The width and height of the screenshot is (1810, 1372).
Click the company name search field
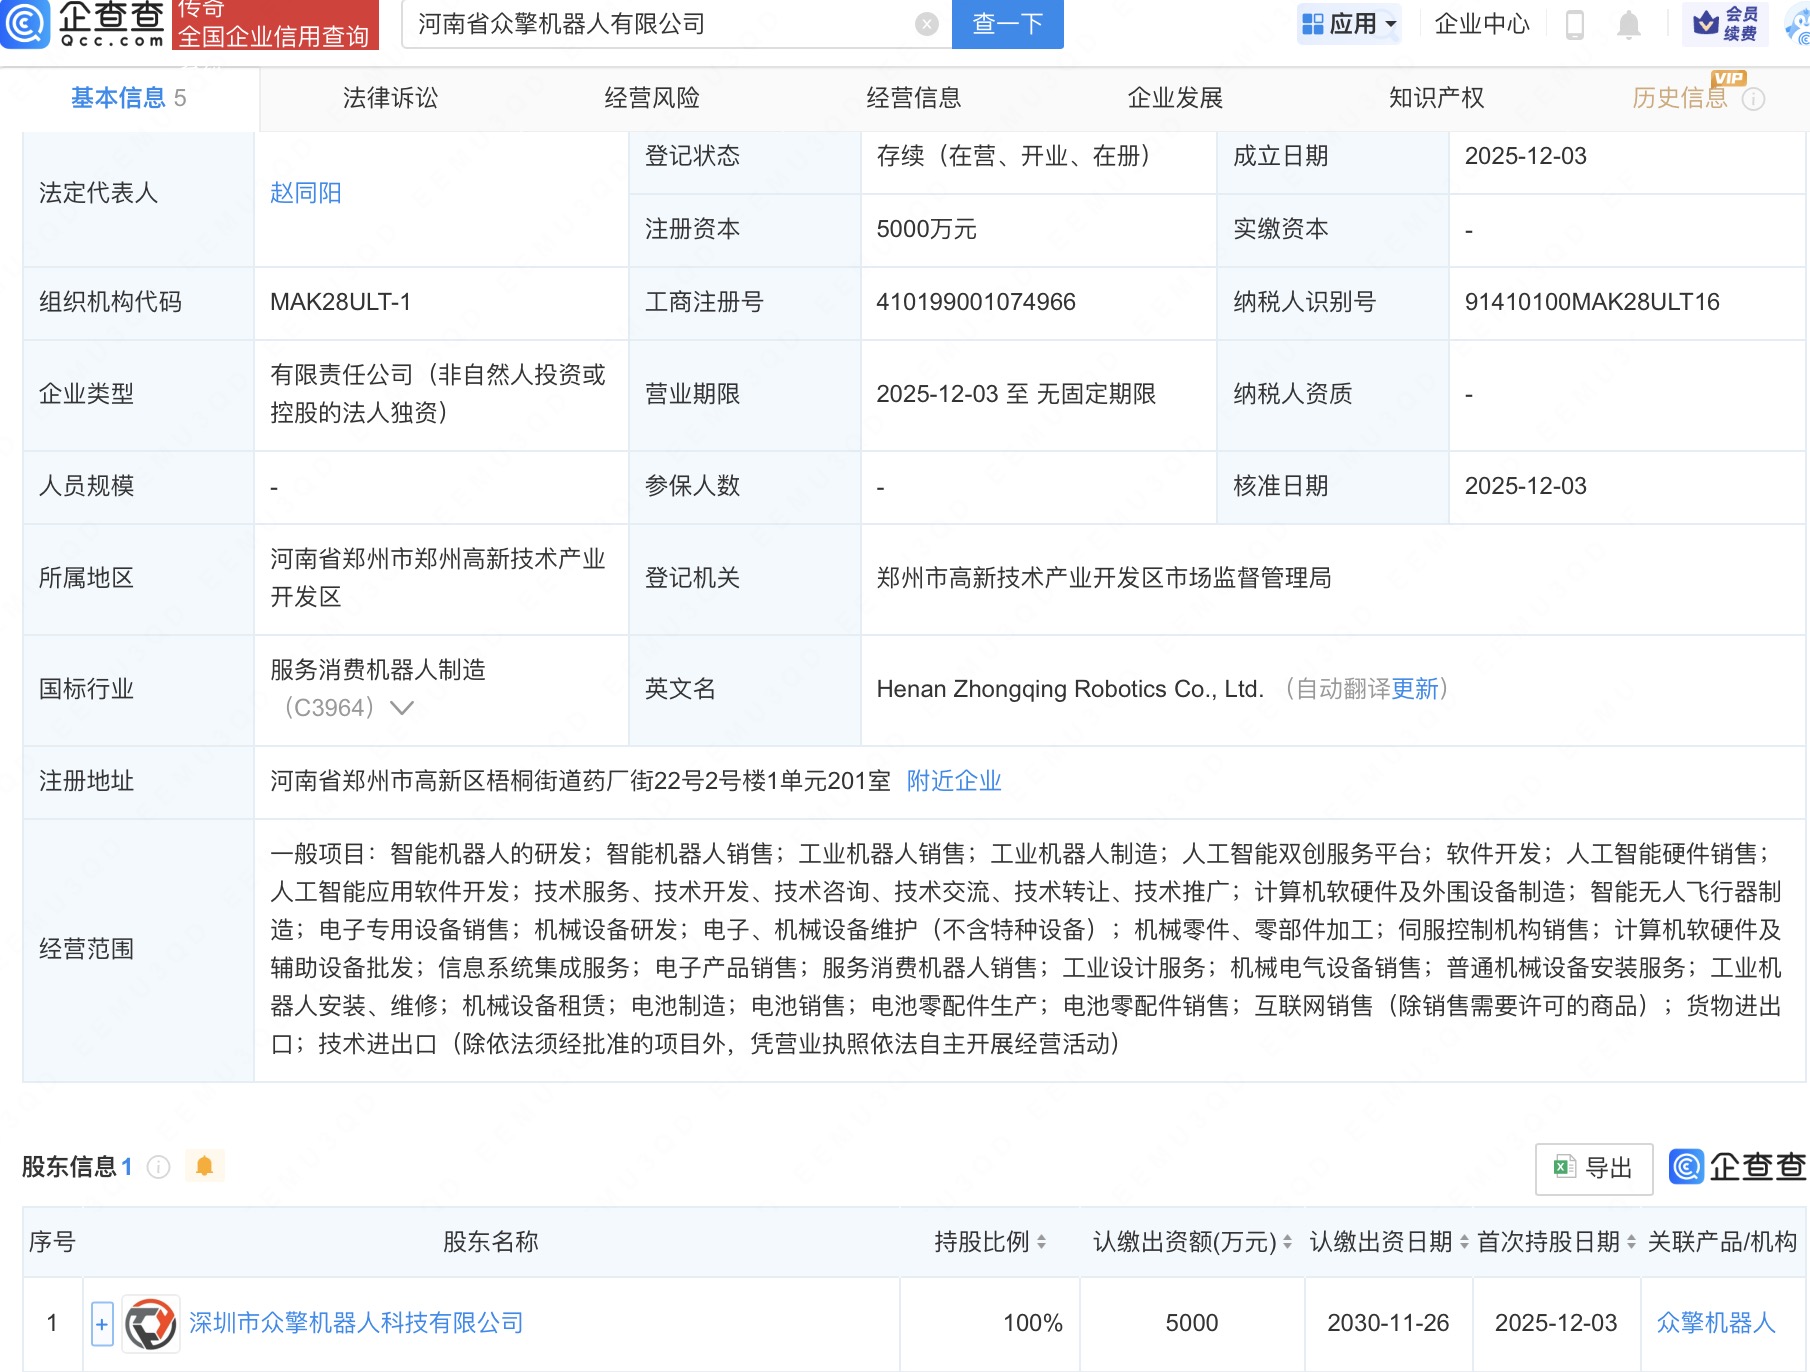click(x=660, y=24)
